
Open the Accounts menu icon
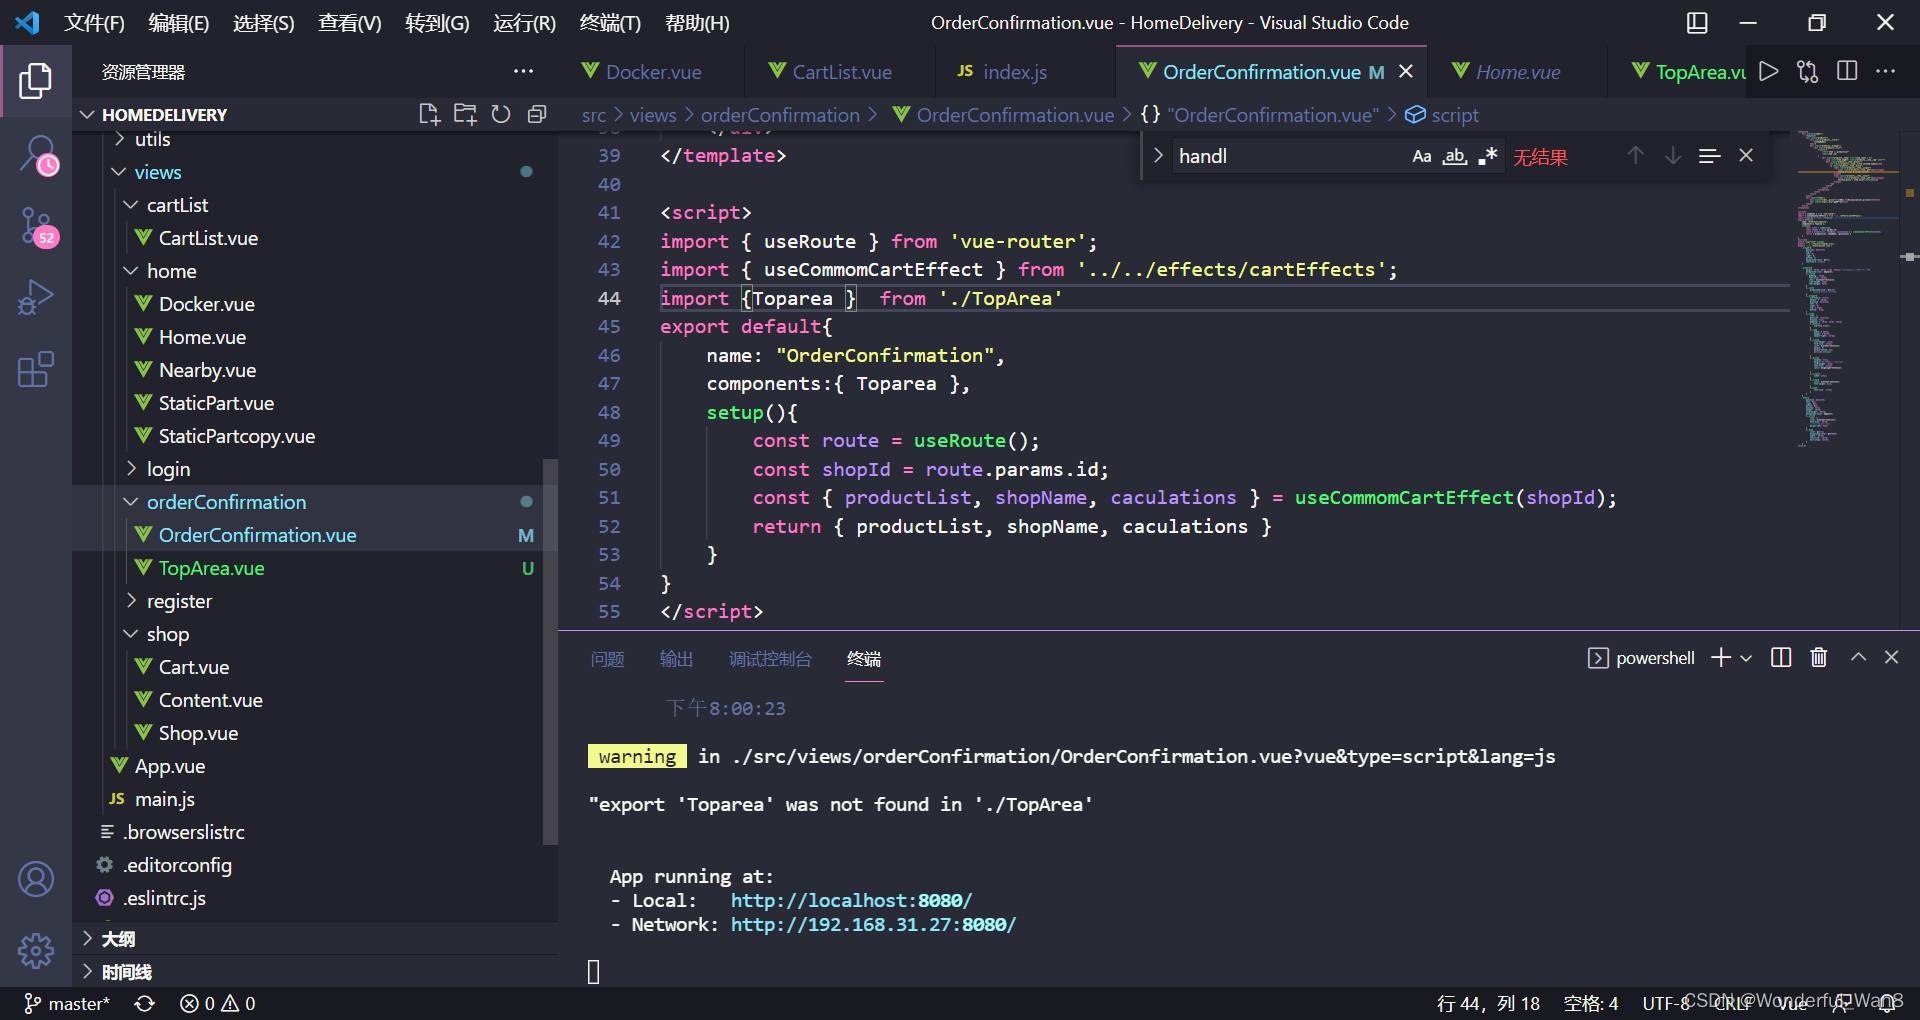(36, 879)
